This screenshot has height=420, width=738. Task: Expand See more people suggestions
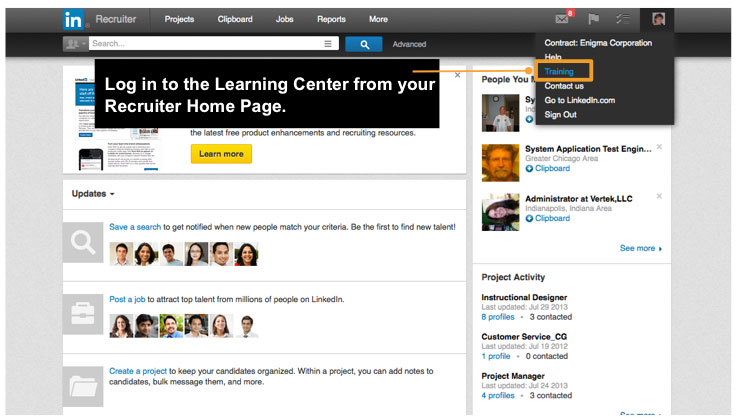click(x=641, y=248)
